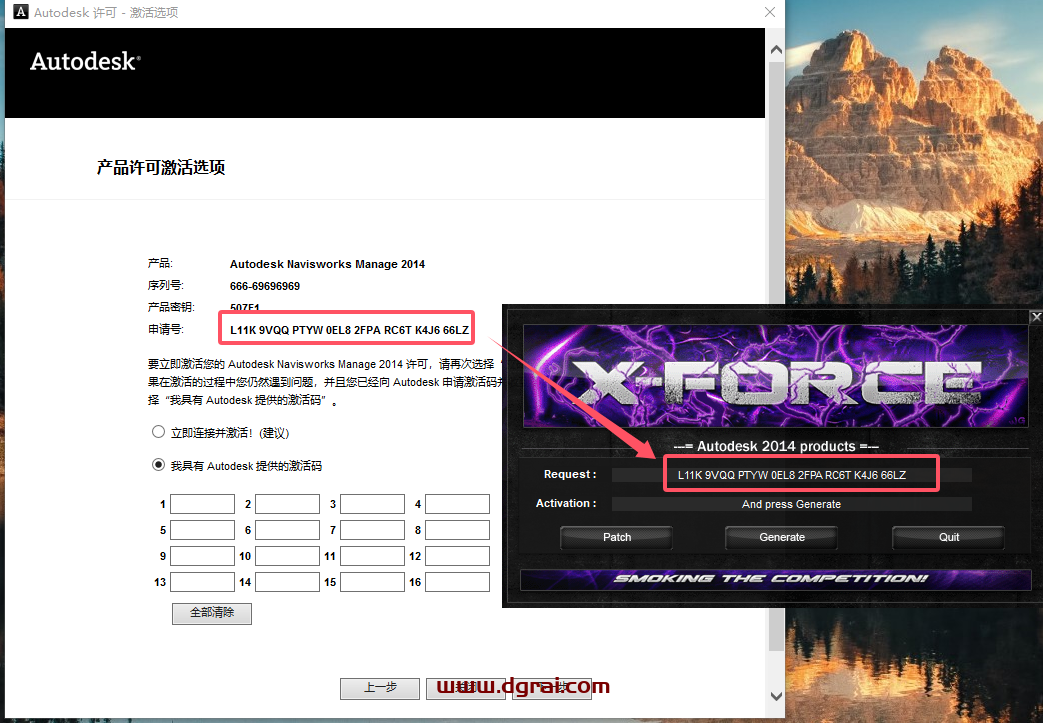Click the '上一步' back button
Image resolution: width=1043 pixels, height=723 pixels.
[380, 688]
